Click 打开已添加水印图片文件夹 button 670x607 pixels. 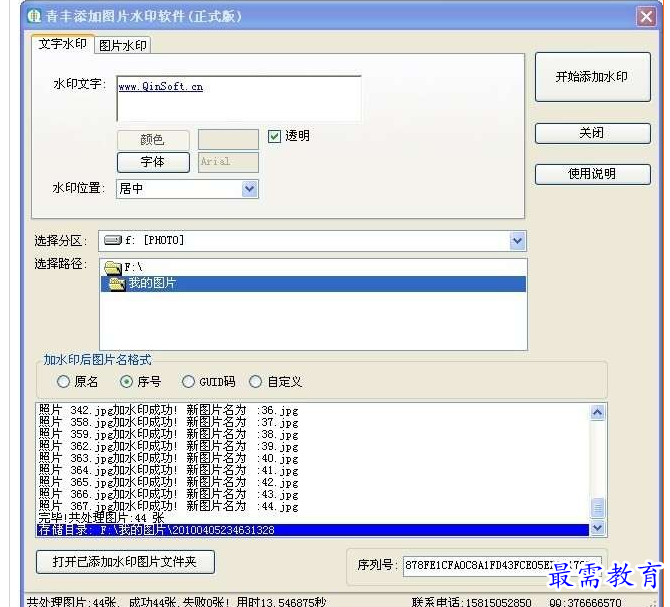(125, 562)
